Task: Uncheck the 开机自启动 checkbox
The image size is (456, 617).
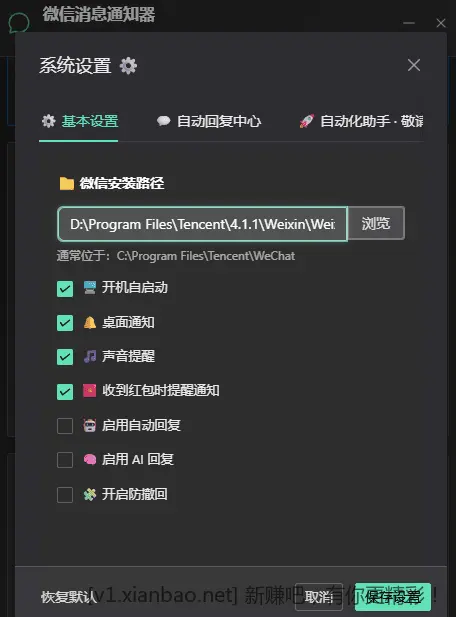Action: tap(65, 289)
